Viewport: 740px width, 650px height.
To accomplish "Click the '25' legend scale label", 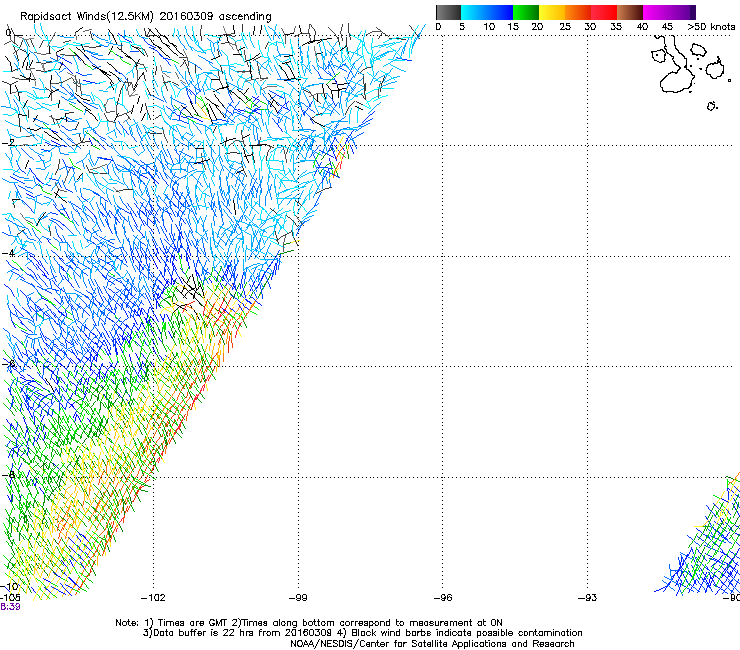I will pos(565,27).
